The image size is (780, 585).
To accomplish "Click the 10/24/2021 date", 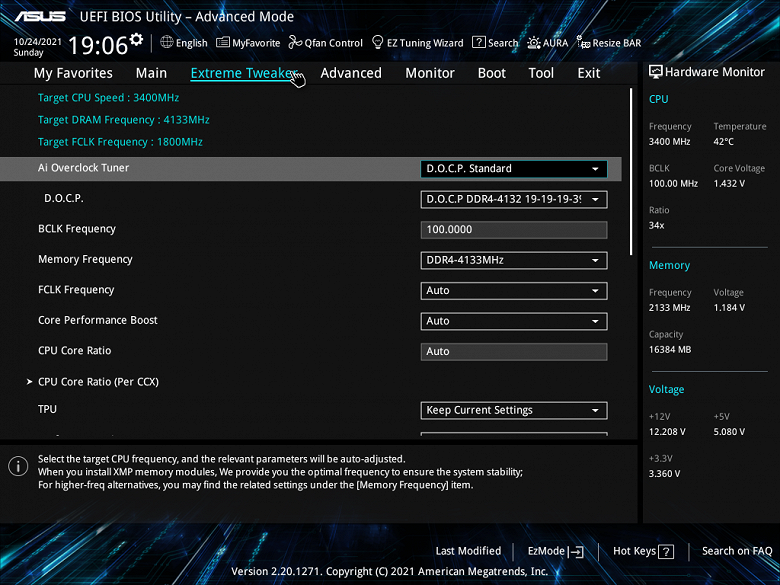I will tap(37, 42).
